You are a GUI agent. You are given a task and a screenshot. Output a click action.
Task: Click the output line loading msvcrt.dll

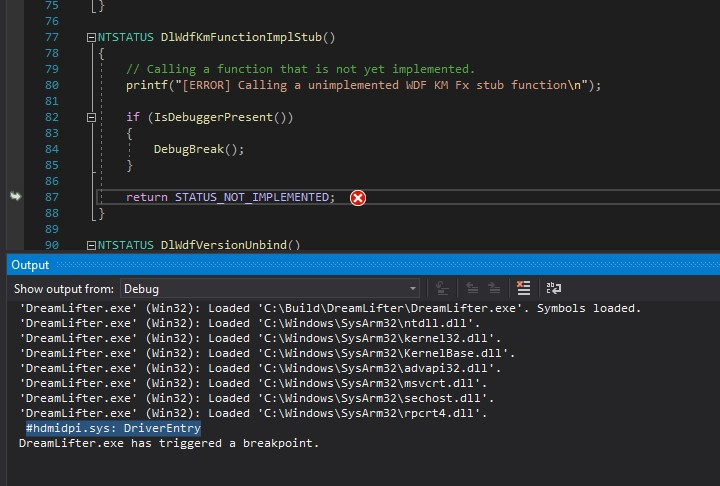pyautogui.click(x=253, y=383)
